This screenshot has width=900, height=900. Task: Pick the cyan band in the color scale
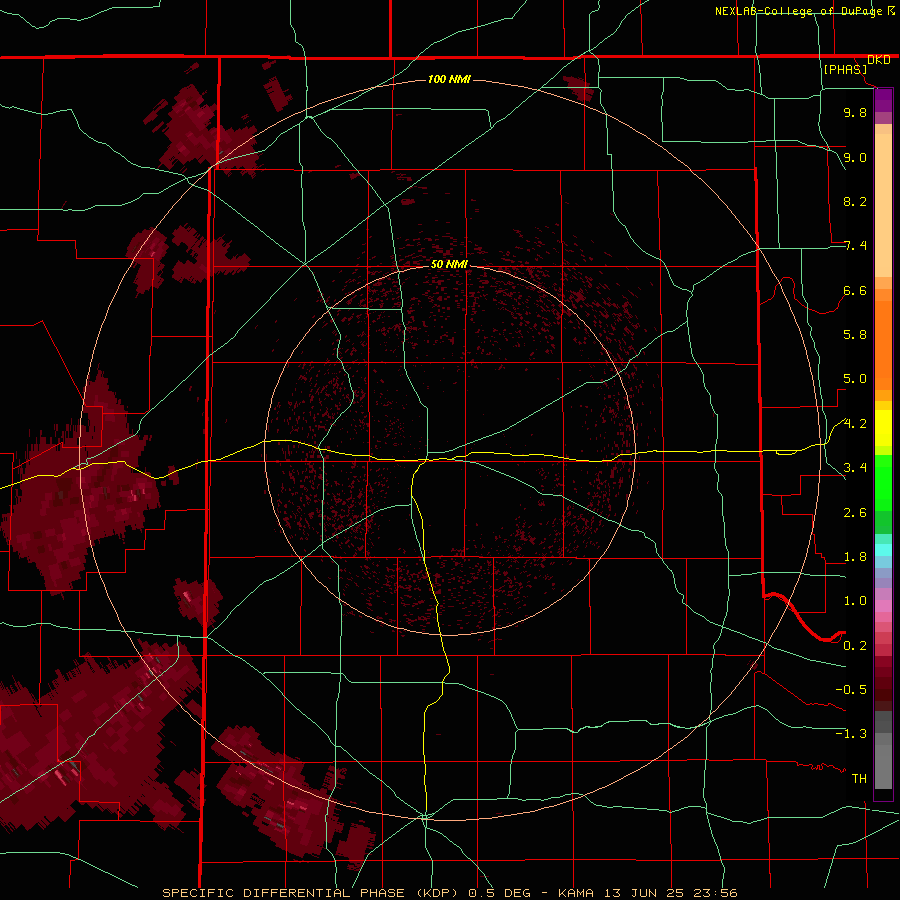pyautogui.click(x=883, y=550)
